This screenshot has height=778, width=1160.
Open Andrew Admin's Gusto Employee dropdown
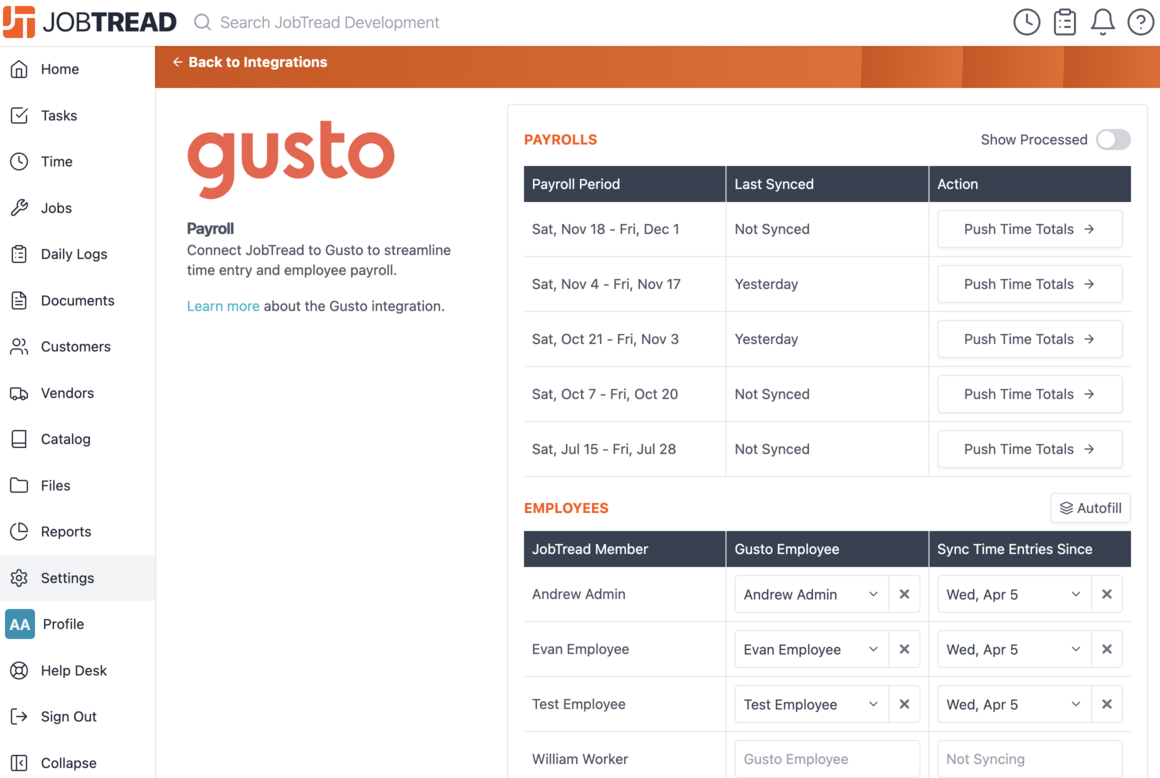point(812,594)
